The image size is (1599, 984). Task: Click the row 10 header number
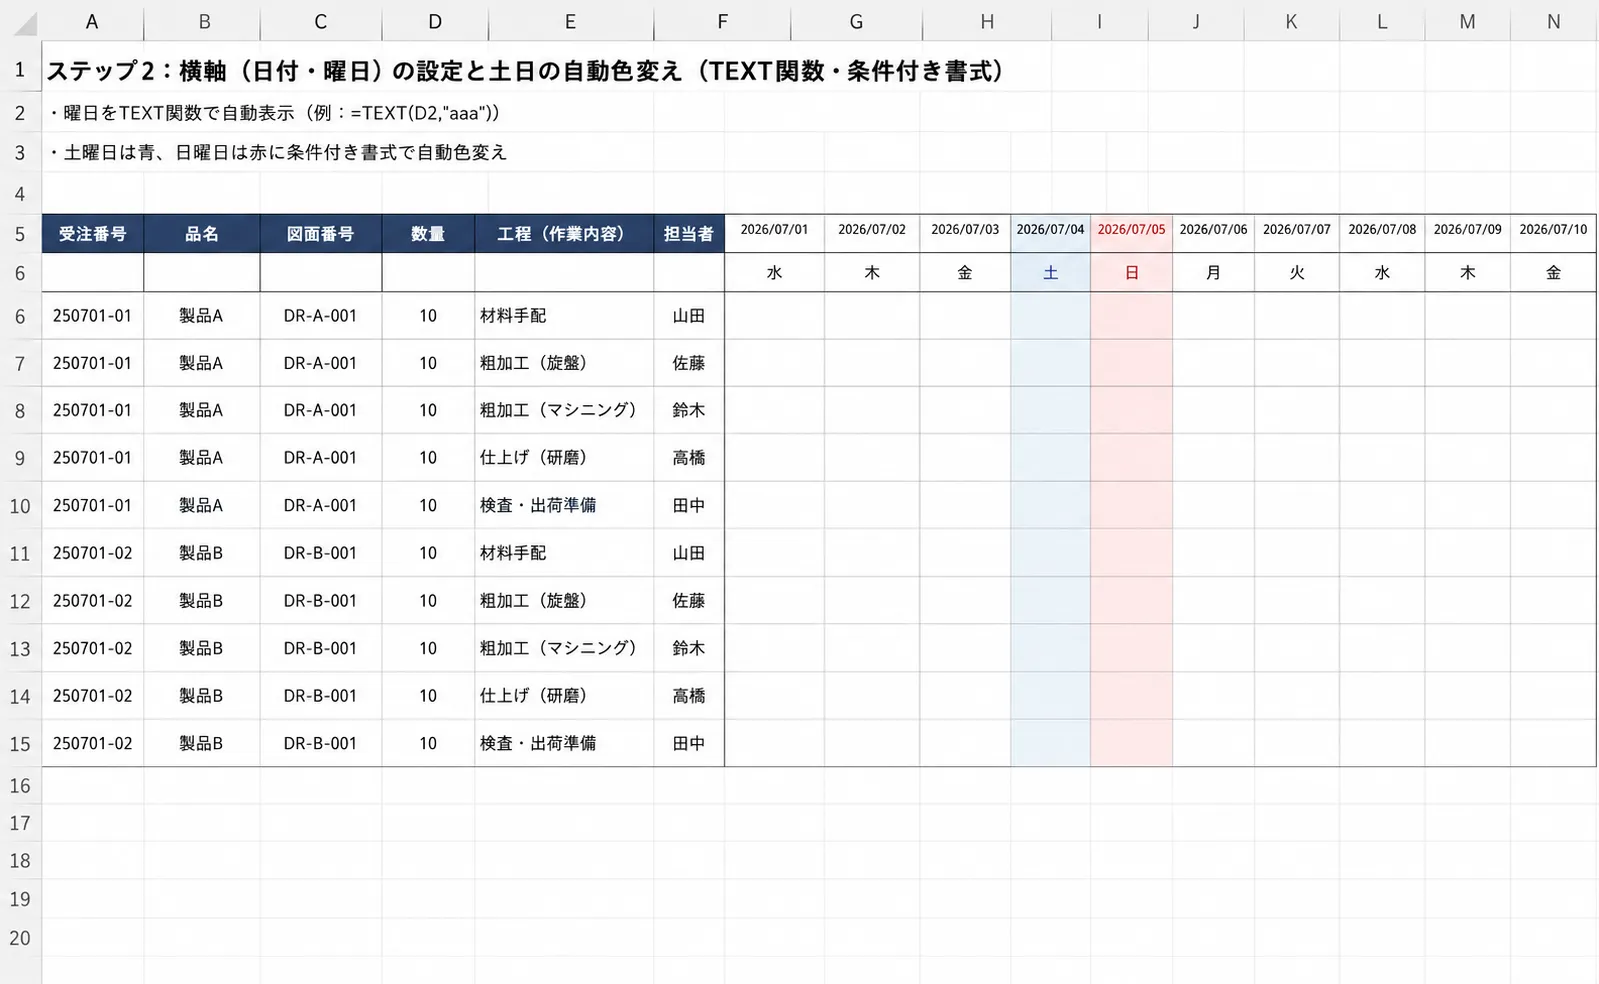click(x=20, y=506)
